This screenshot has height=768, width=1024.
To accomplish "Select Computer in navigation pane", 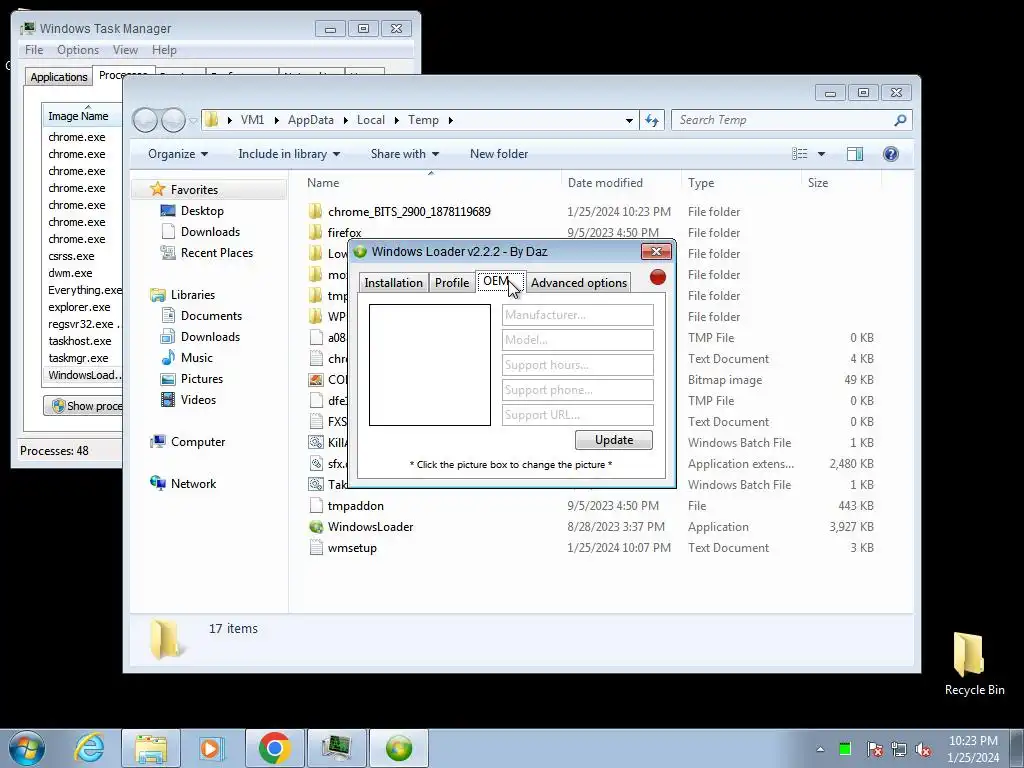I will [x=197, y=442].
